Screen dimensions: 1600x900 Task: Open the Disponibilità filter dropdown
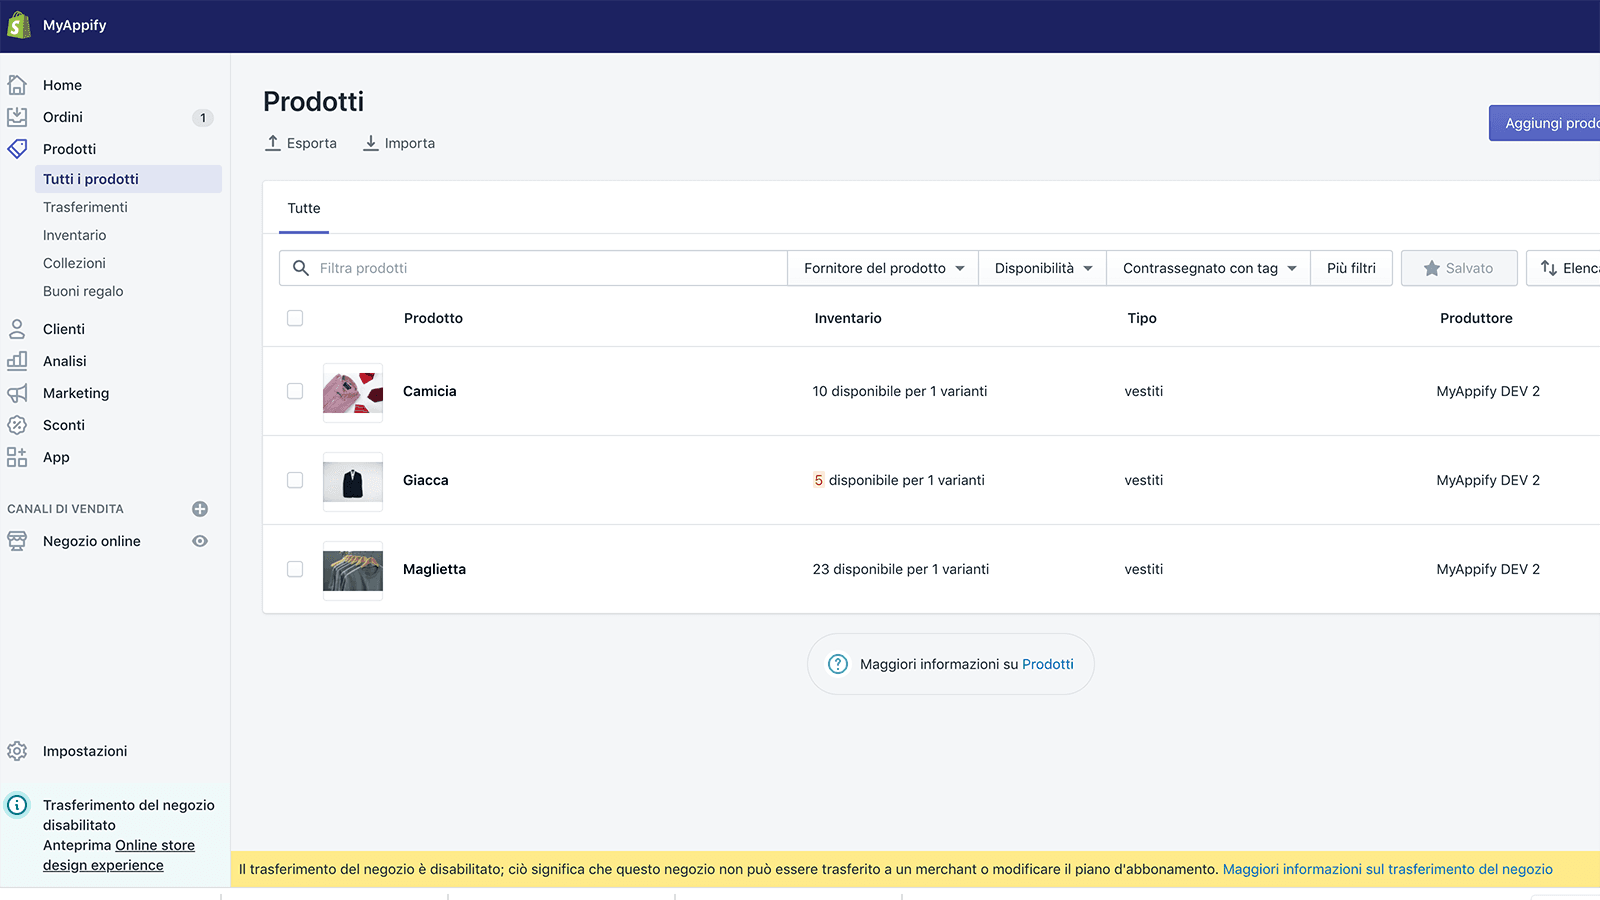point(1042,268)
